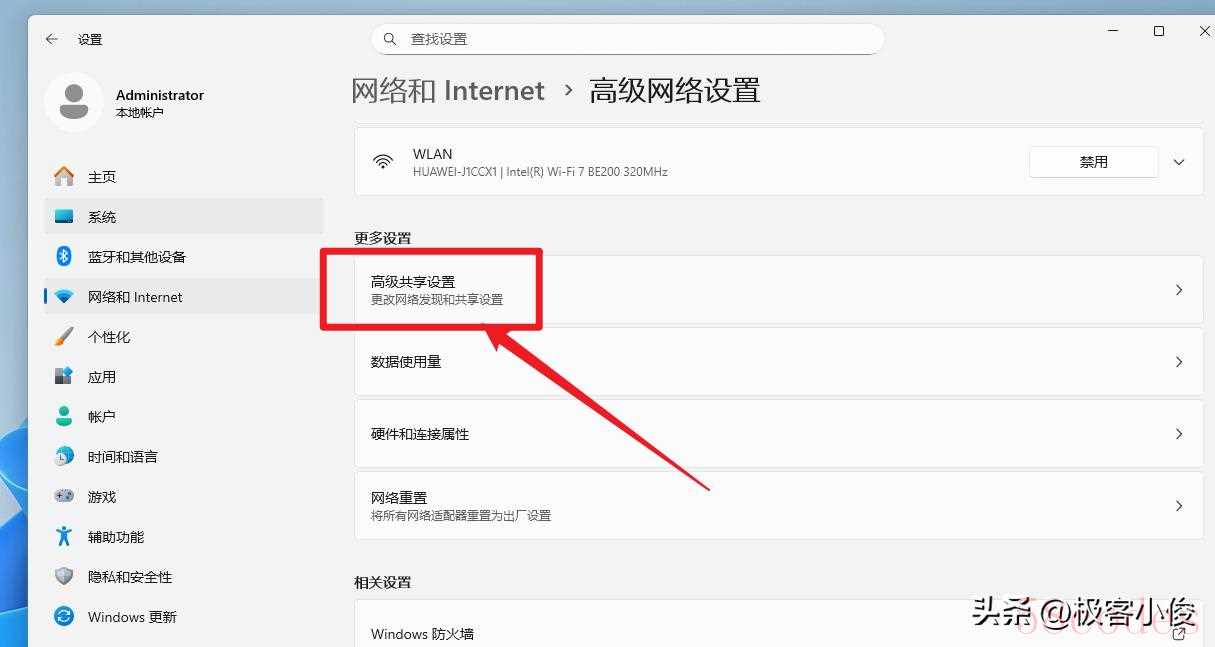The height and width of the screenshot is (647, 1215).
Task: Click 高级共享设置 title text
Action: coord(413,282)
